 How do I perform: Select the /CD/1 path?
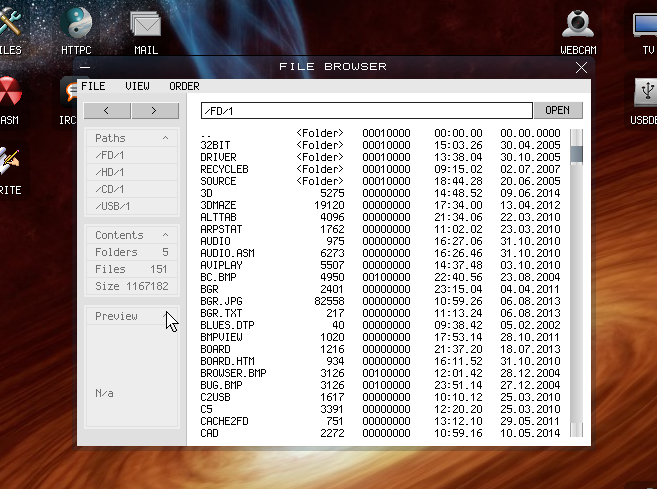132,189
